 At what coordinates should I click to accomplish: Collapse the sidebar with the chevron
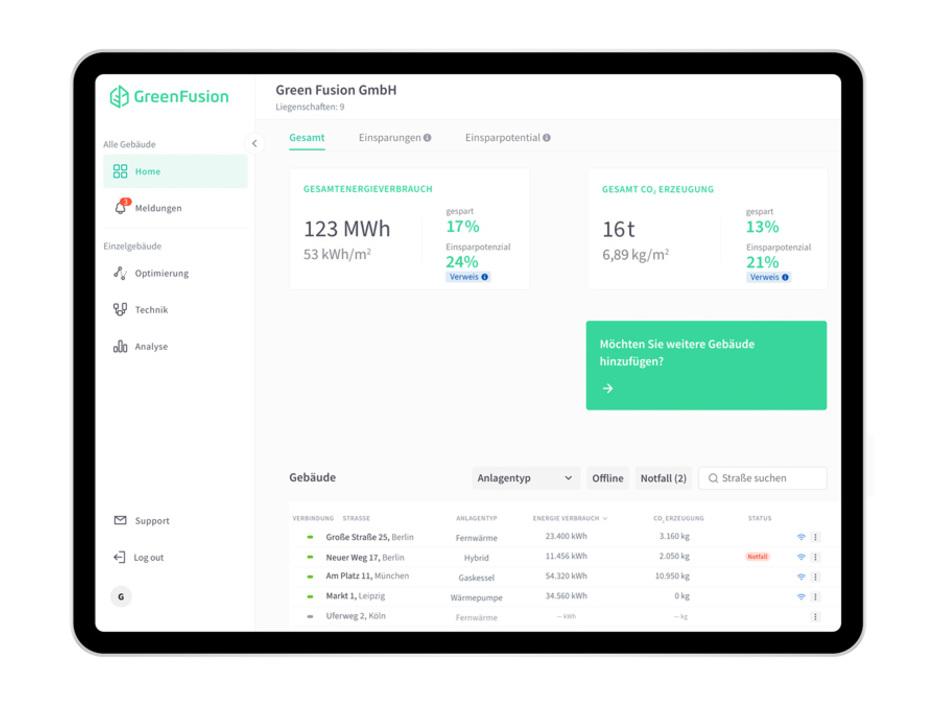pyautogui.click(x=254, y=143)
